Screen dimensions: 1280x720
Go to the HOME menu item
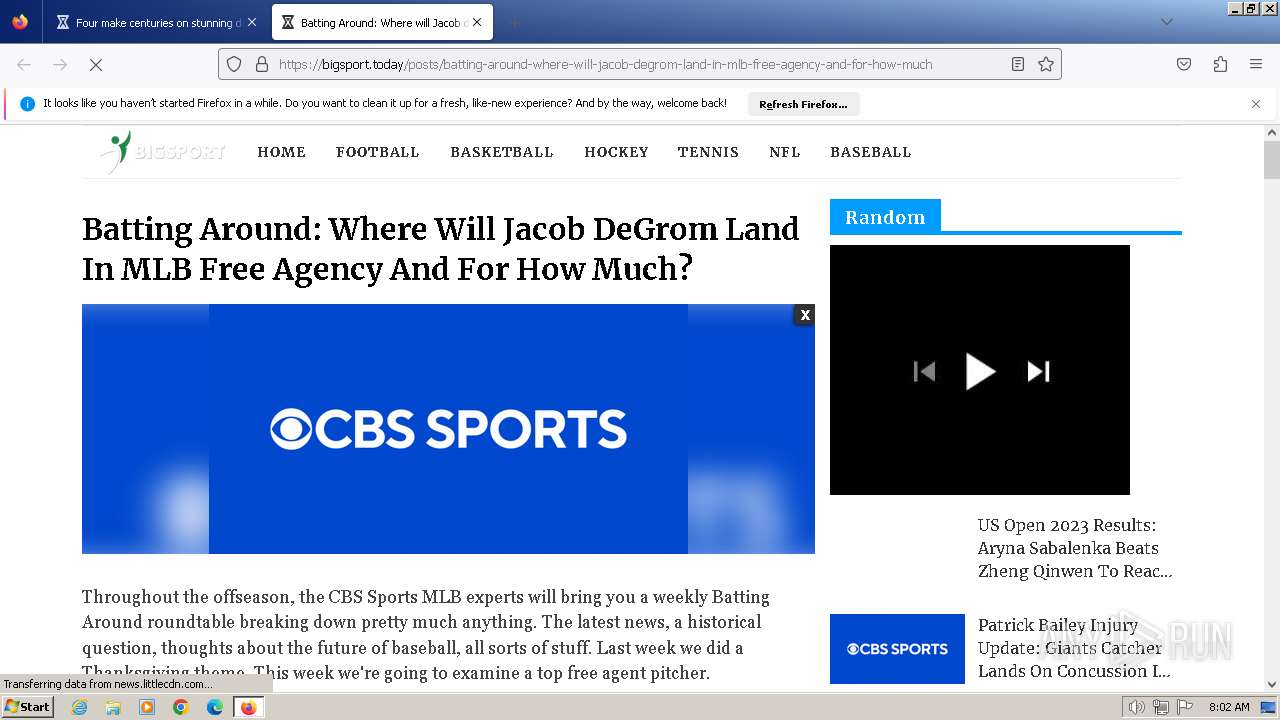(281, 152)
